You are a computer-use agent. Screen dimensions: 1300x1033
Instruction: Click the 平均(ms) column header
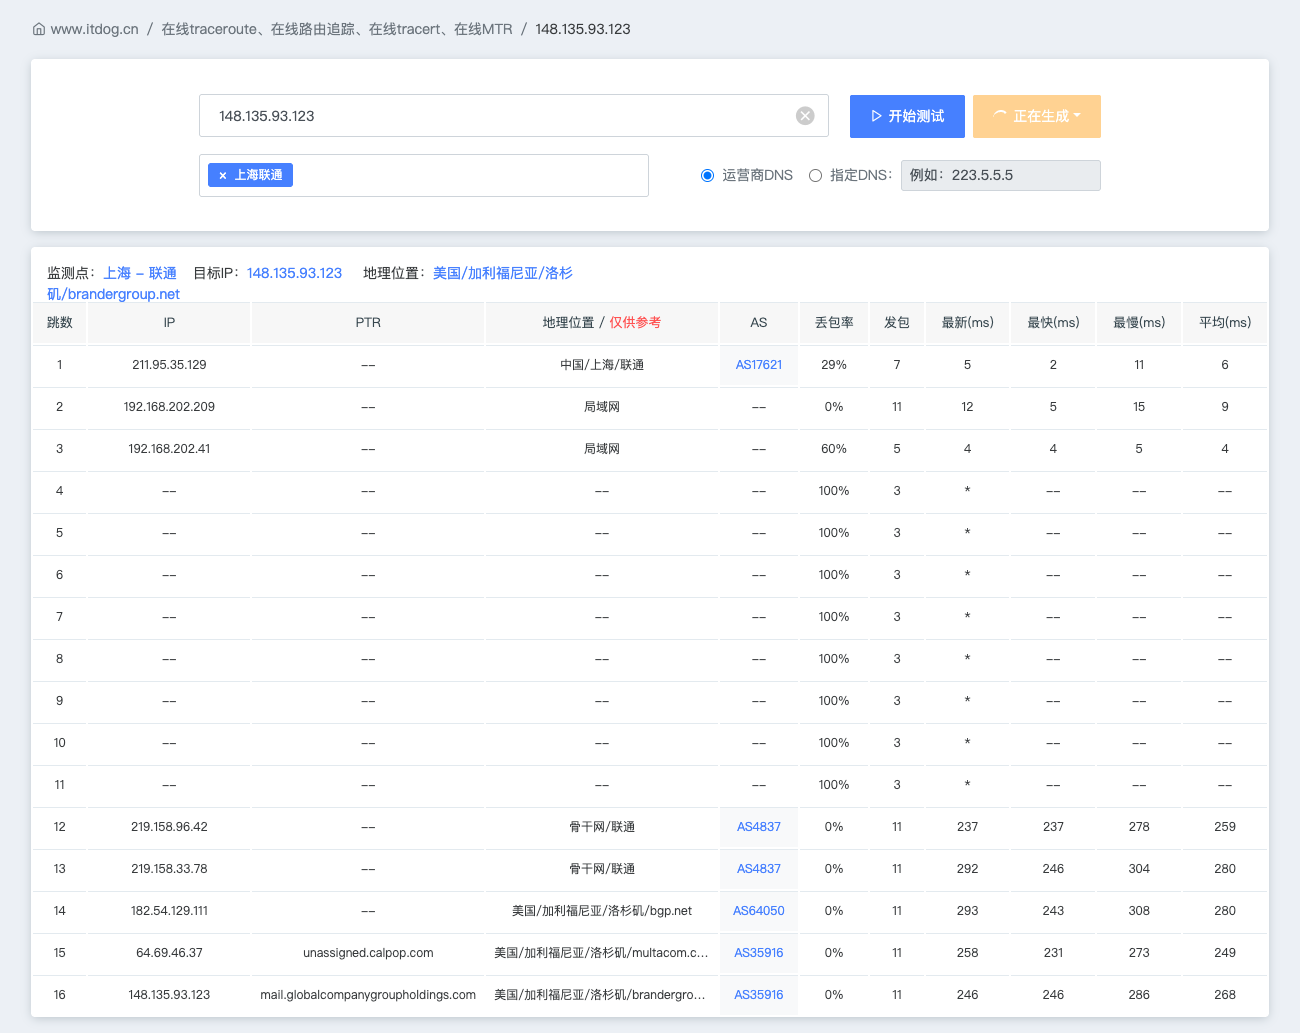coord(1225,323)
